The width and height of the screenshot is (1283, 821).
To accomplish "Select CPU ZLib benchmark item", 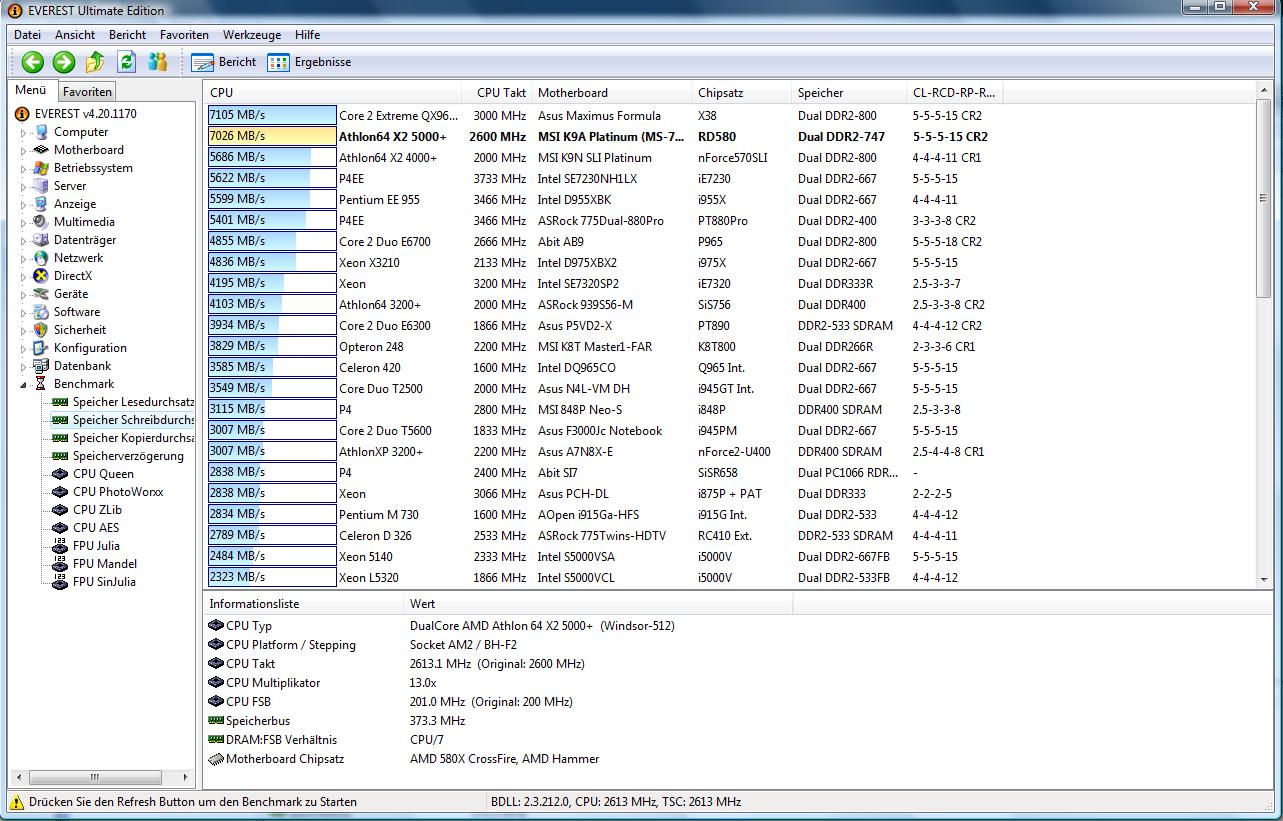I will pos(97,510).
